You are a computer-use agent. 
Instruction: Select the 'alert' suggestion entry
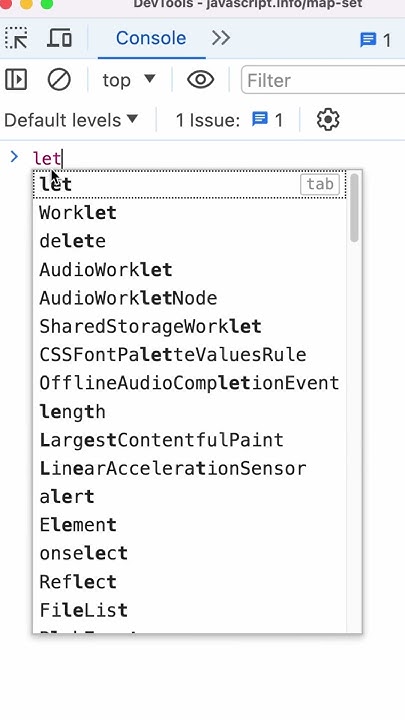click(x=189, y=497)
